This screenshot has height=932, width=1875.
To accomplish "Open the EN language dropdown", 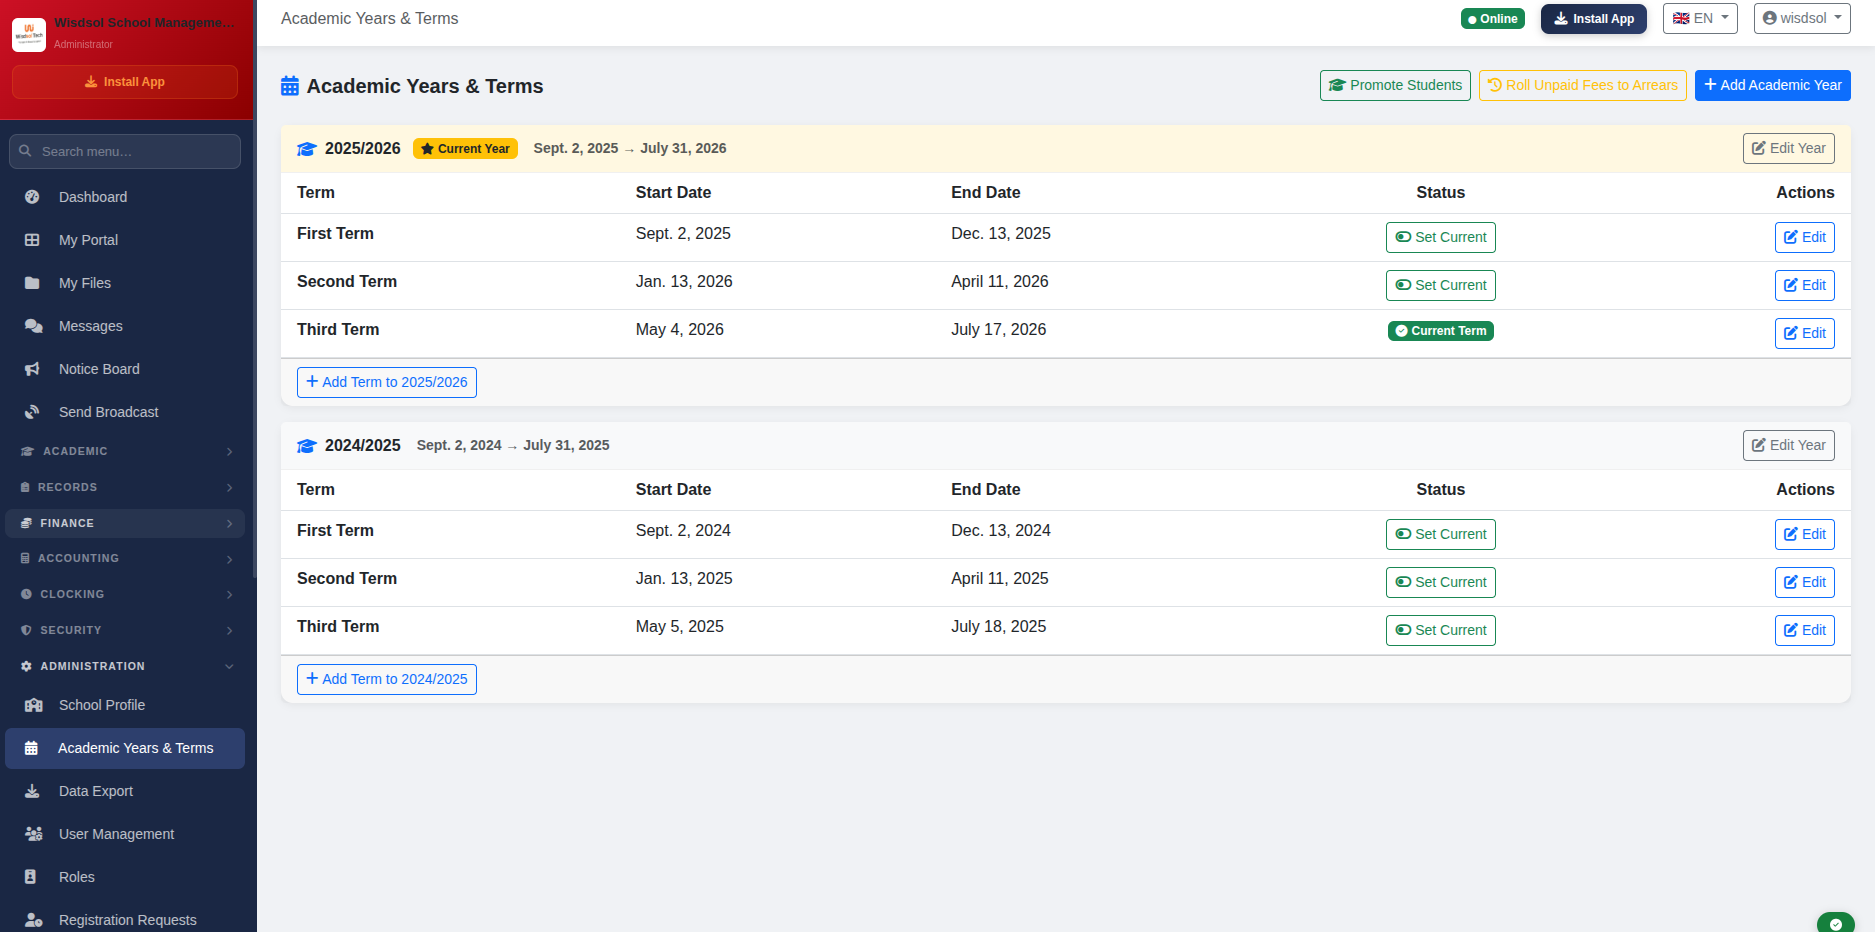I will click(x=1700, y=18).
